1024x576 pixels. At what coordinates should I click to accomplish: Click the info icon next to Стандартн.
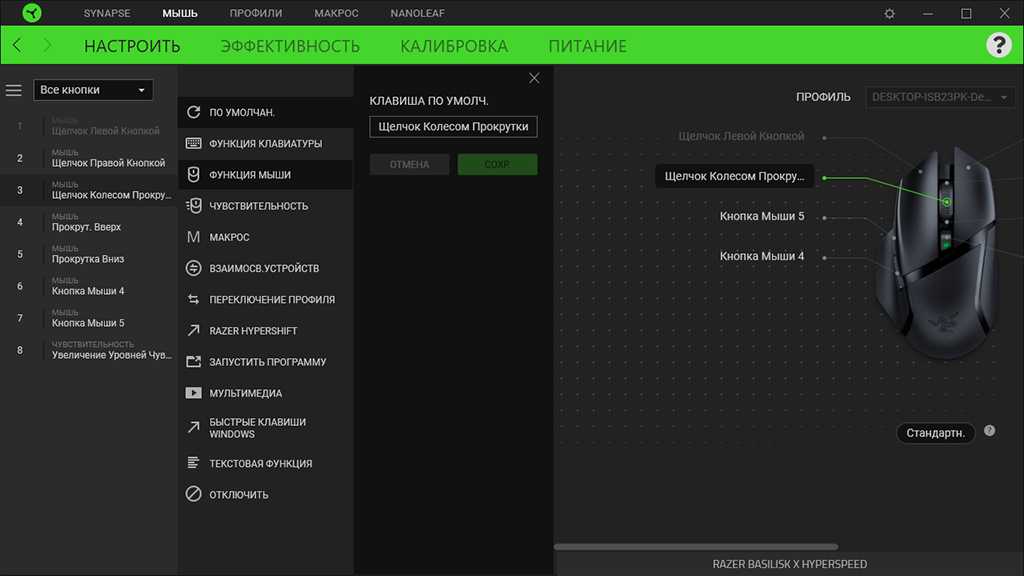pyautogui.click(x=990, y=431)
